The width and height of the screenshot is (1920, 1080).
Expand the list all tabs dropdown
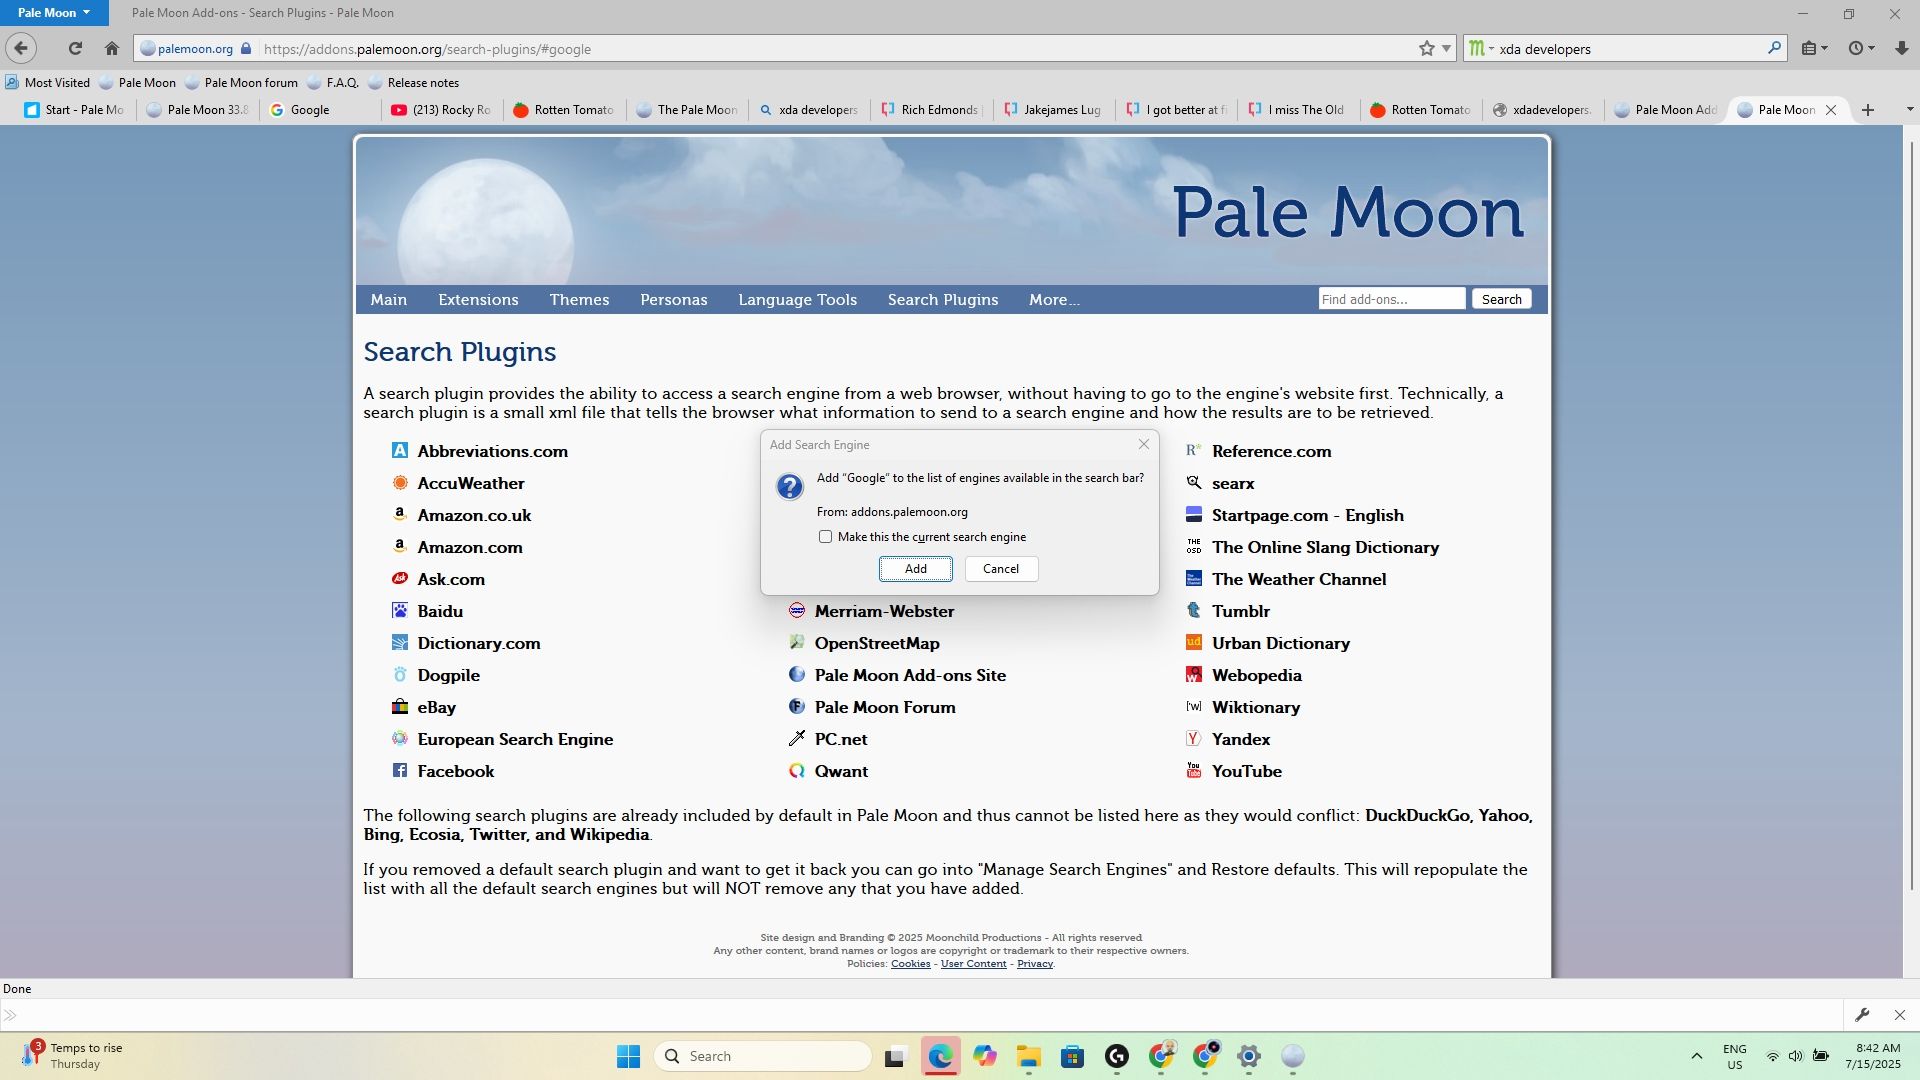coord(1909,109)
